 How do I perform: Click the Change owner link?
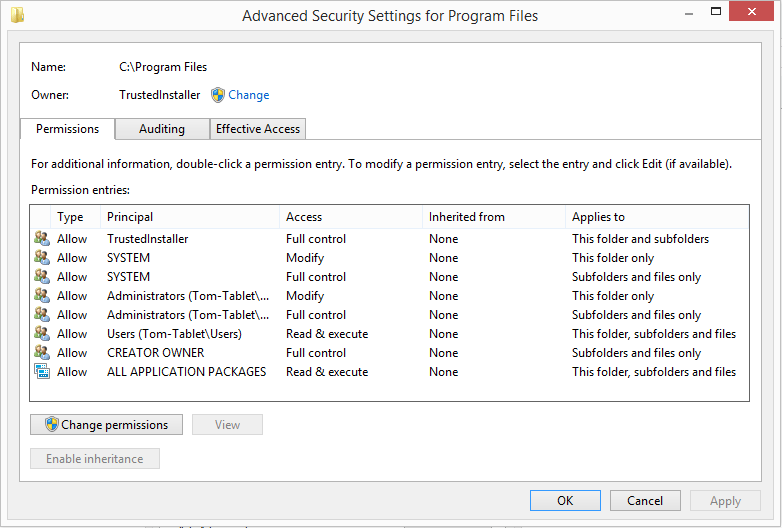(248, 95)
